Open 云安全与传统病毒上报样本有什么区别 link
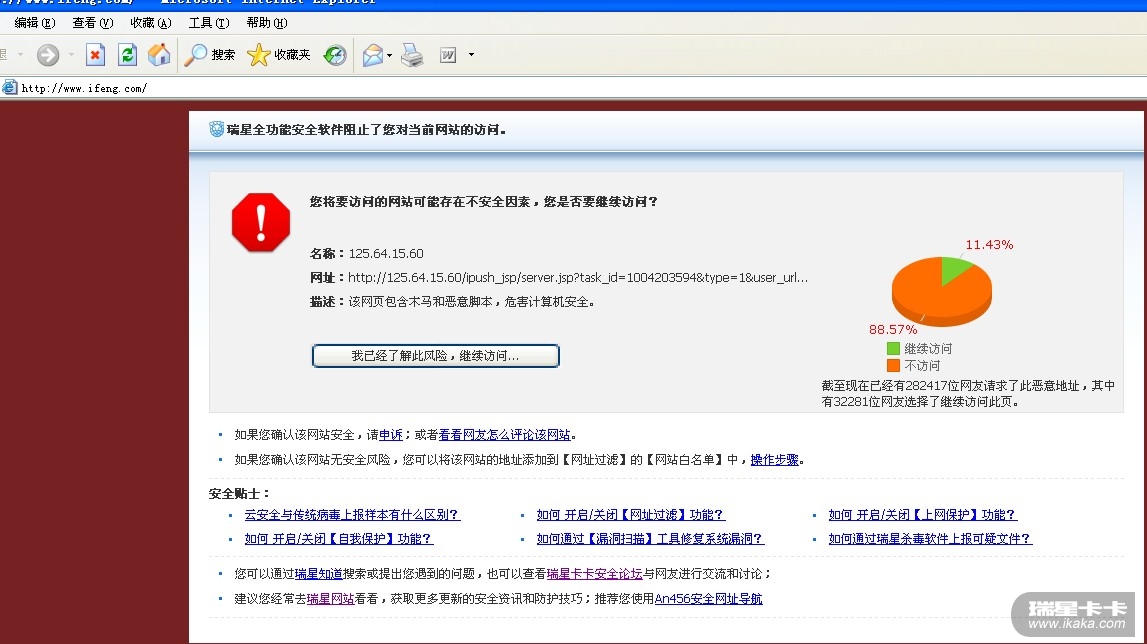 [x=352, y=514]
